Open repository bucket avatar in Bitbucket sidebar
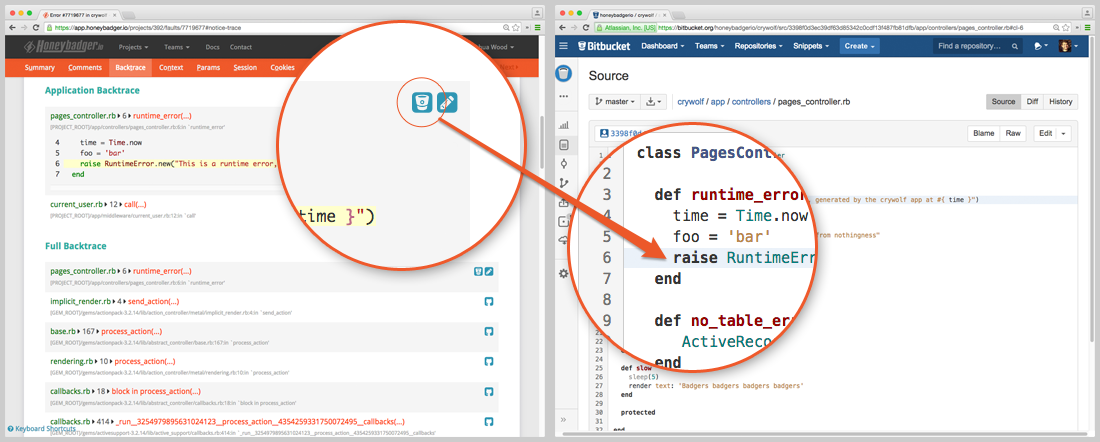The height and width of the screenshot is (442, 1100). (x=564, y=73)
